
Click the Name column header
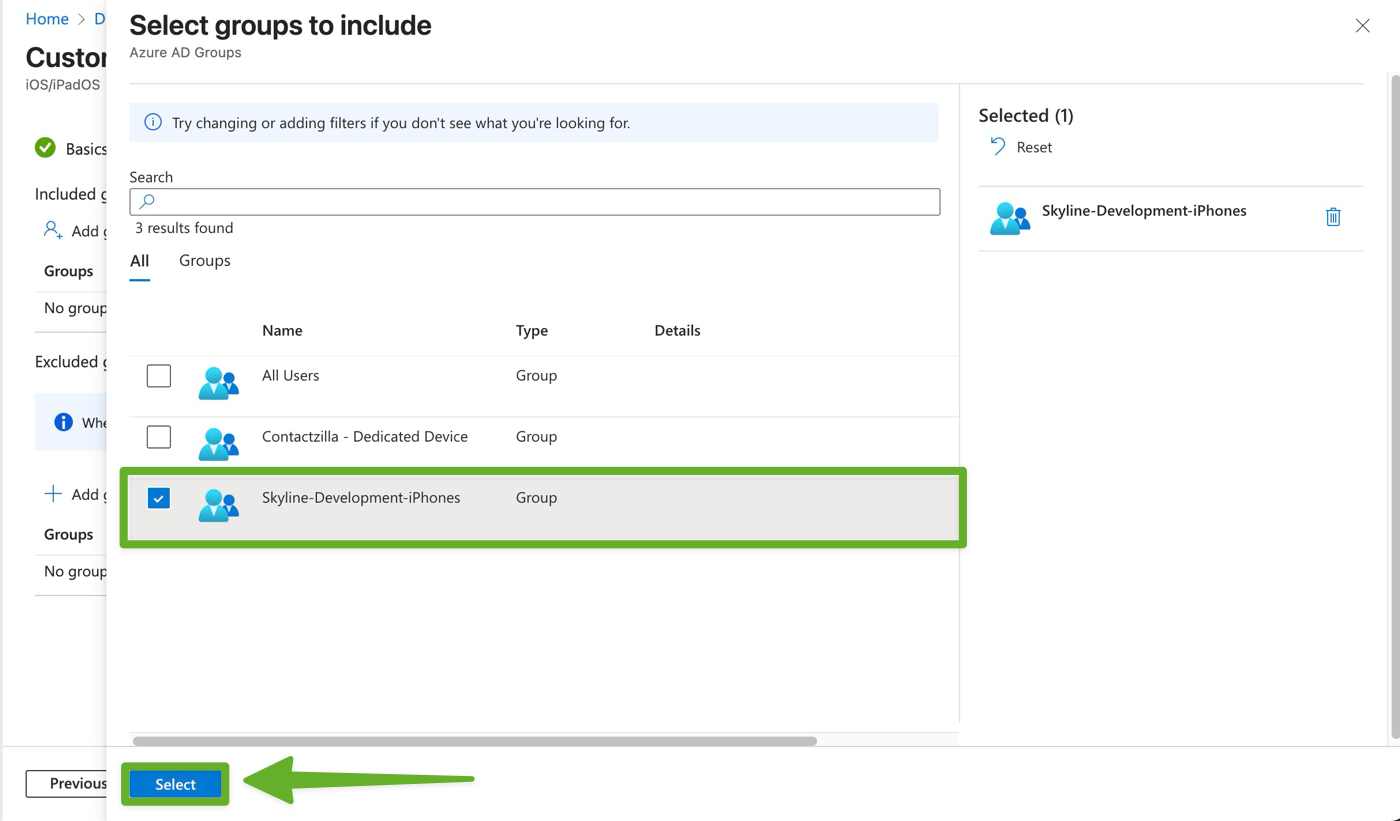282,330
